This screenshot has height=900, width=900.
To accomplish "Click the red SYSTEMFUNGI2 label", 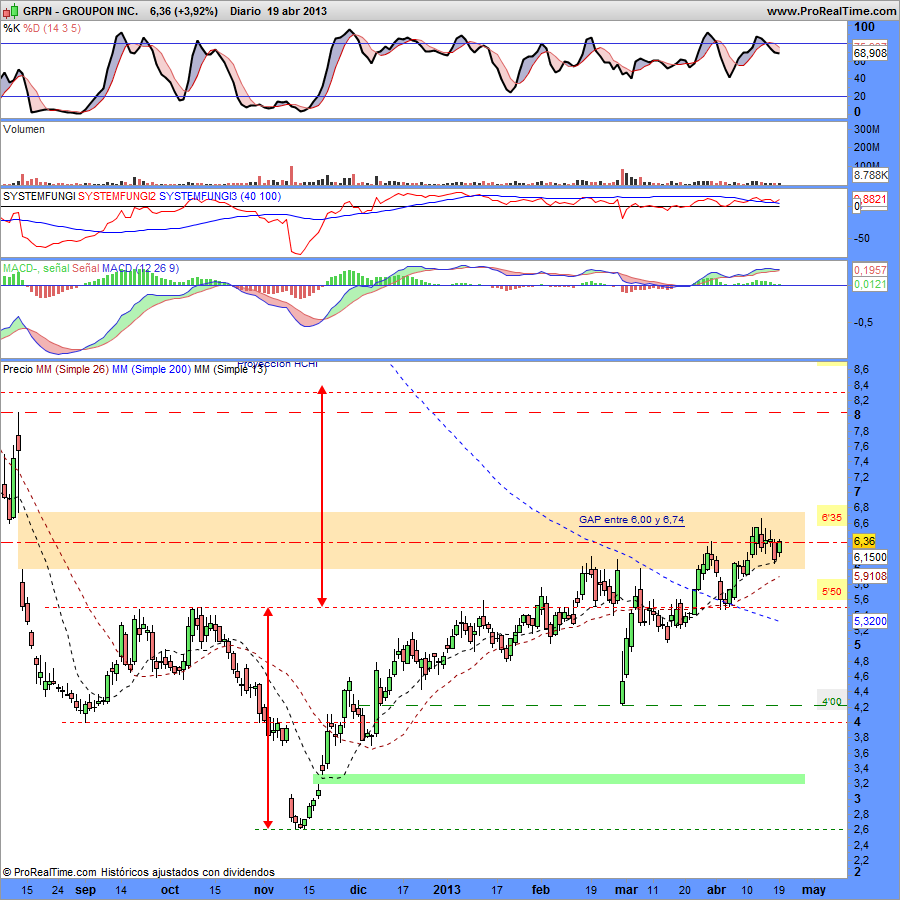I will point(117,196).
